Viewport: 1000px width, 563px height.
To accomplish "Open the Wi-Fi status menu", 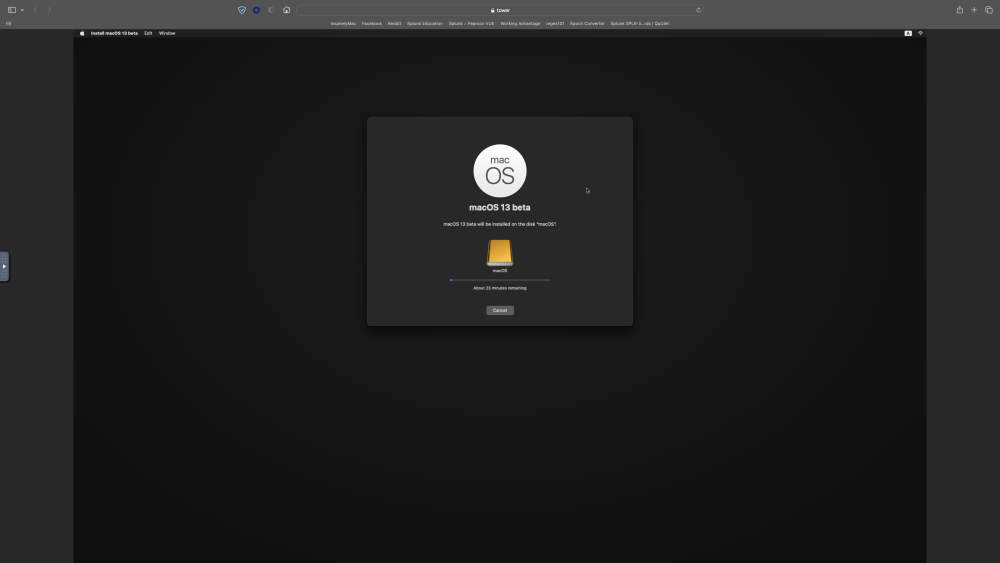I will [920, 33].
